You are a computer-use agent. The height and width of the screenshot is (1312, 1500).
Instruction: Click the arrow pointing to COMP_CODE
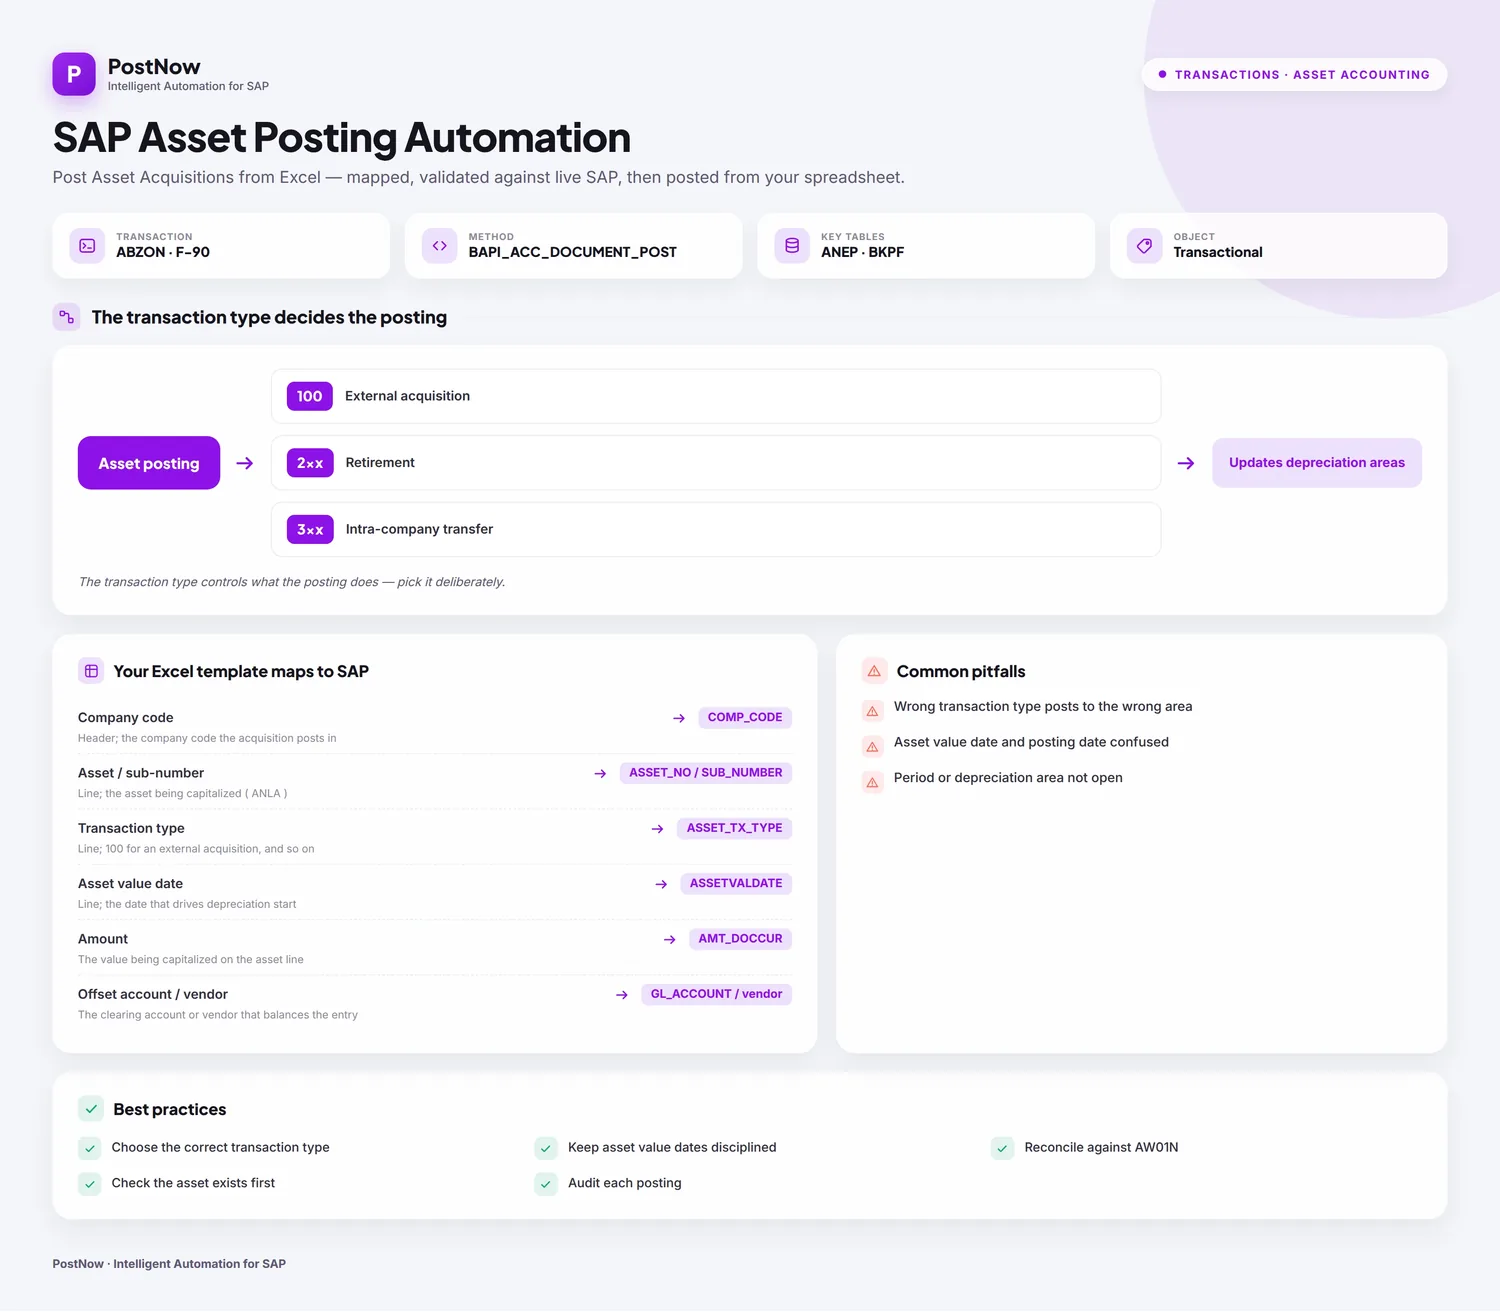(679, 718)
